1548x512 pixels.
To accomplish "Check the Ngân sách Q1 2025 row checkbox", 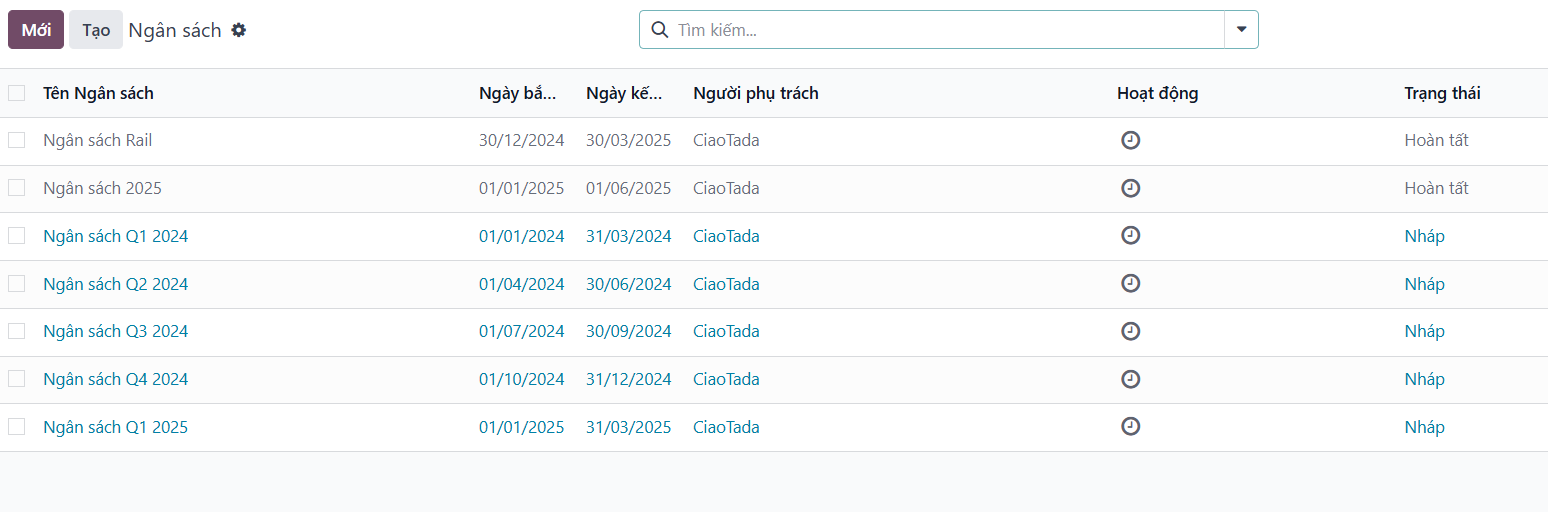I will coord(16,427).
